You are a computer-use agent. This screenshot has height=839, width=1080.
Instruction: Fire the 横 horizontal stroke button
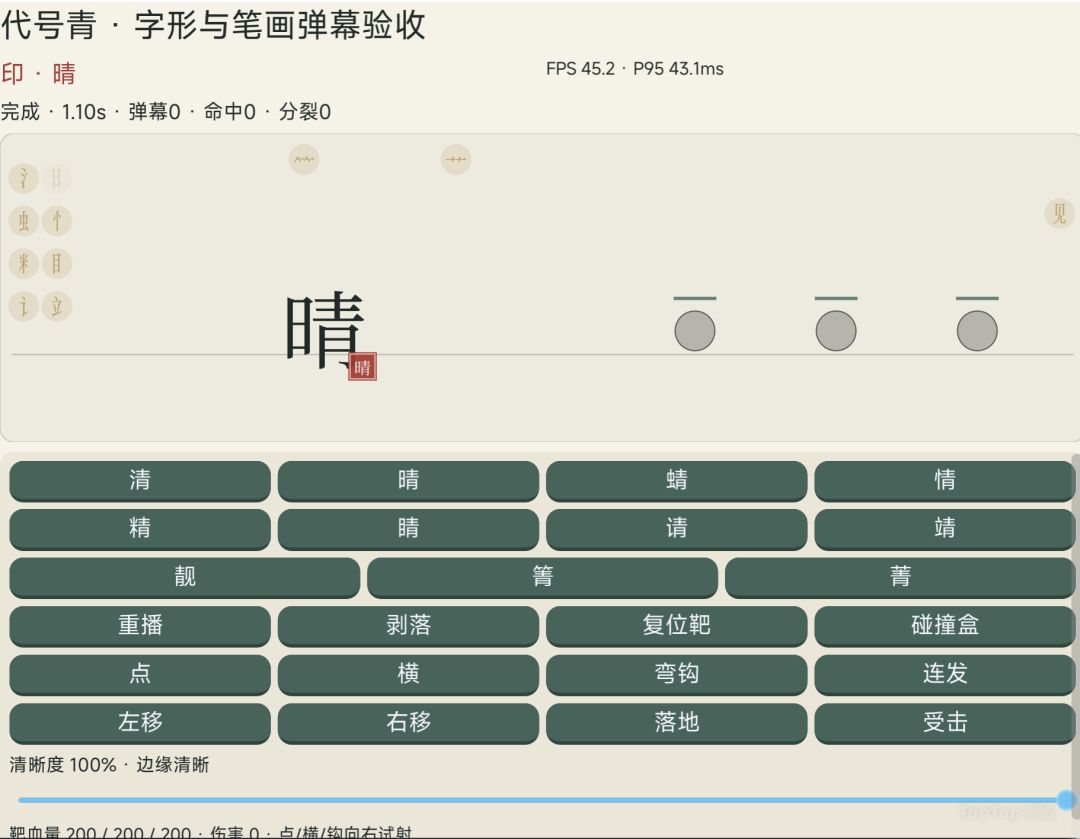tap(408, 674)
